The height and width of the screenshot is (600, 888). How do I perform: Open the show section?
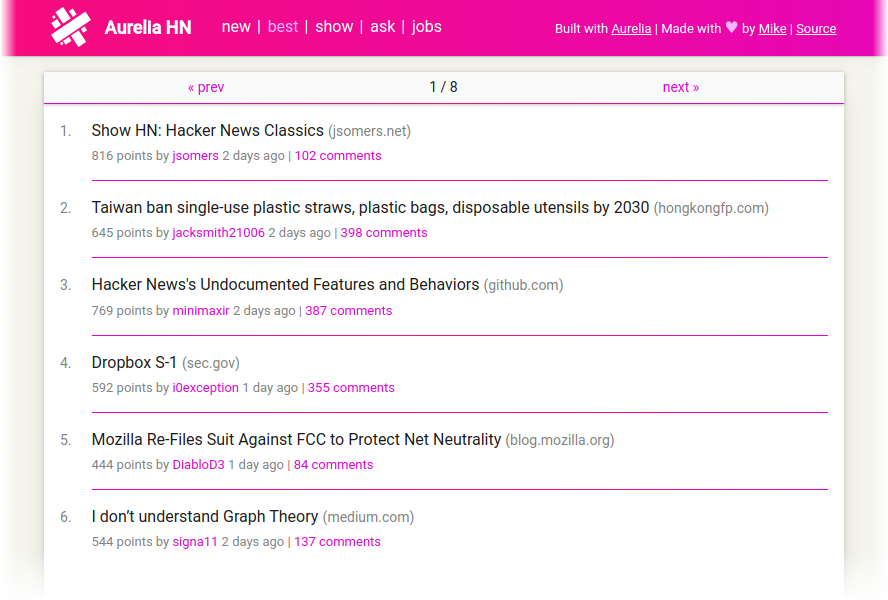tap(334, 27)
